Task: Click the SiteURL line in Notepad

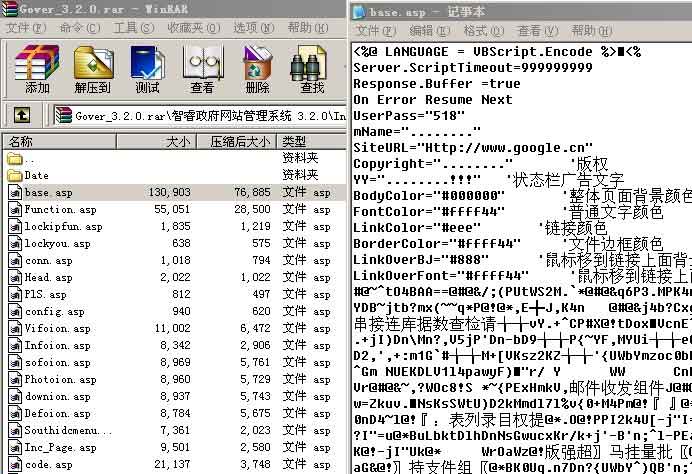Action: click(473, 147)
